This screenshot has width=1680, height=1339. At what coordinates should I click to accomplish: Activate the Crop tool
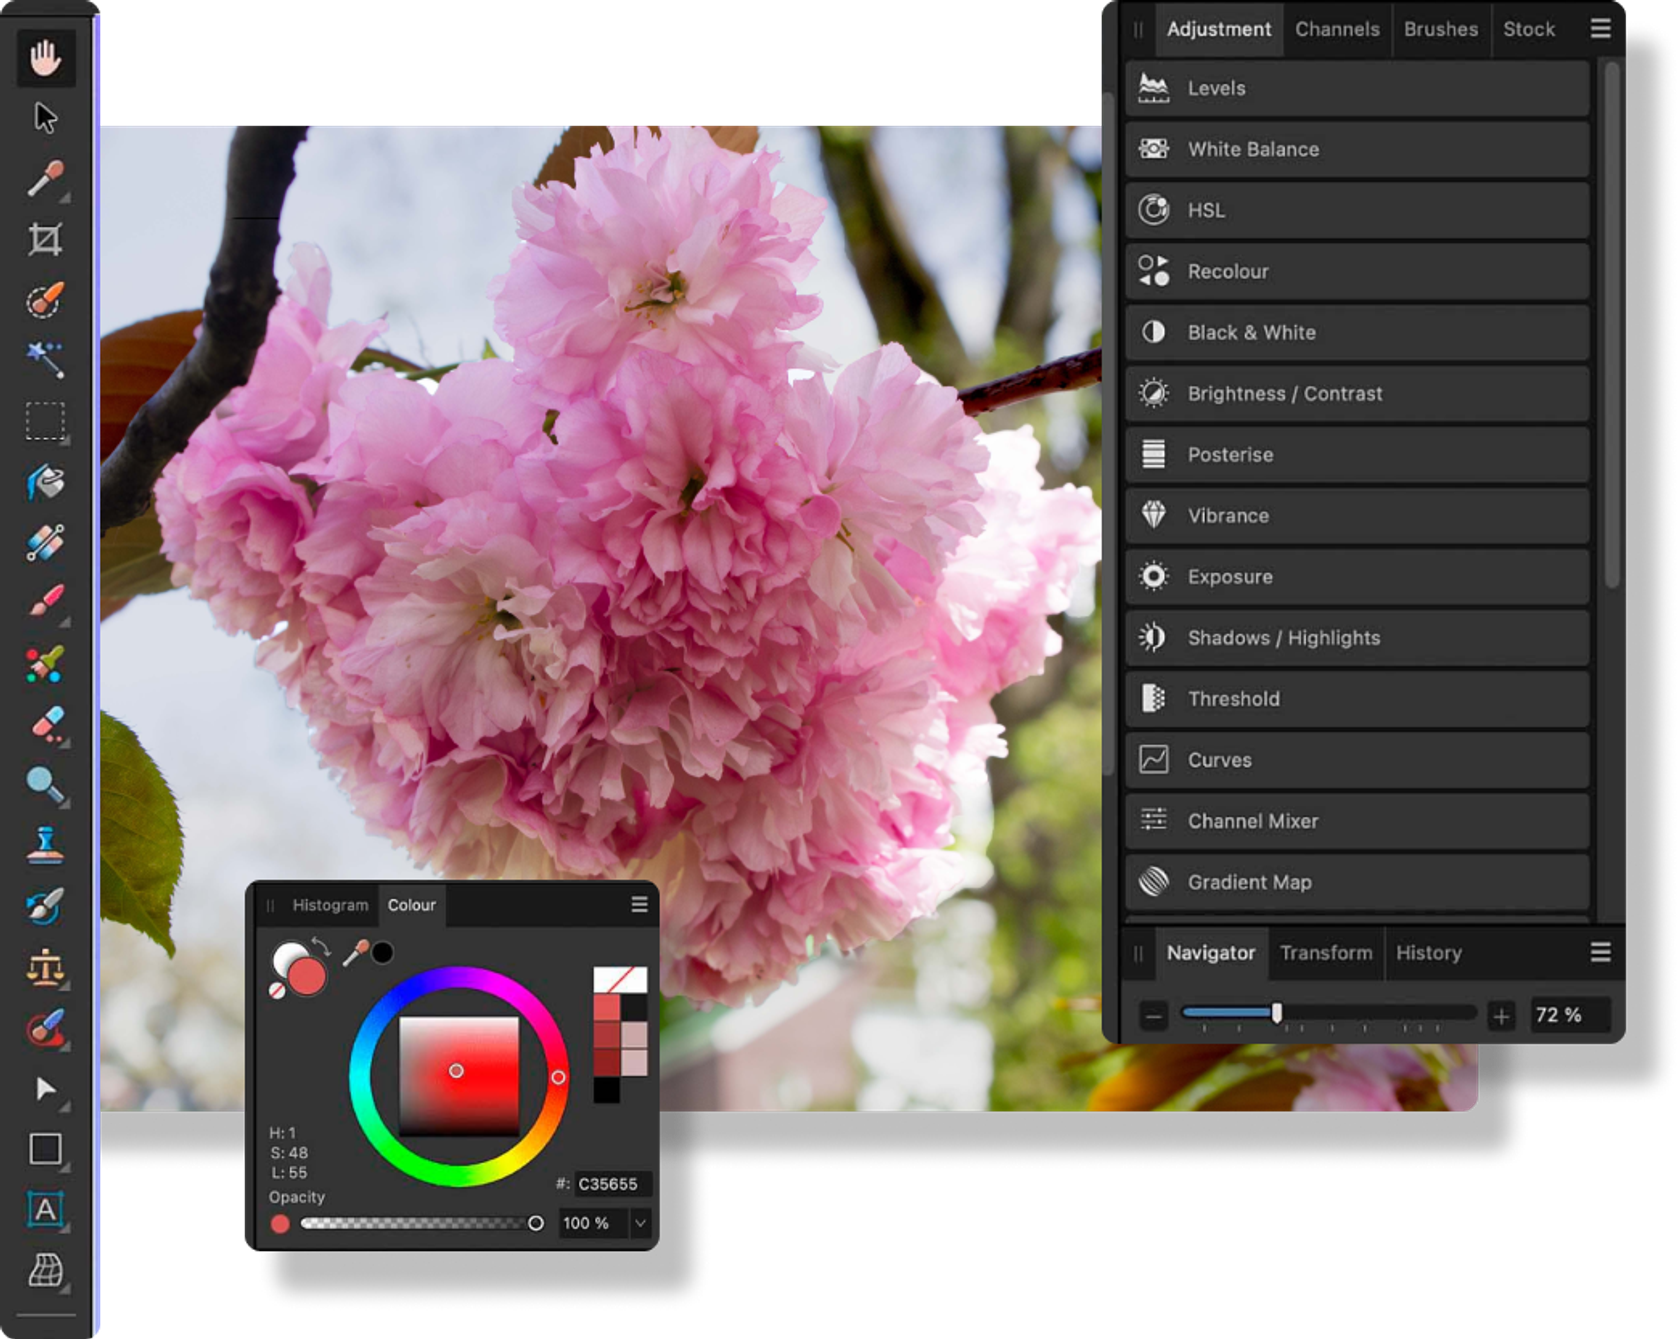click(x=45, y=240)
